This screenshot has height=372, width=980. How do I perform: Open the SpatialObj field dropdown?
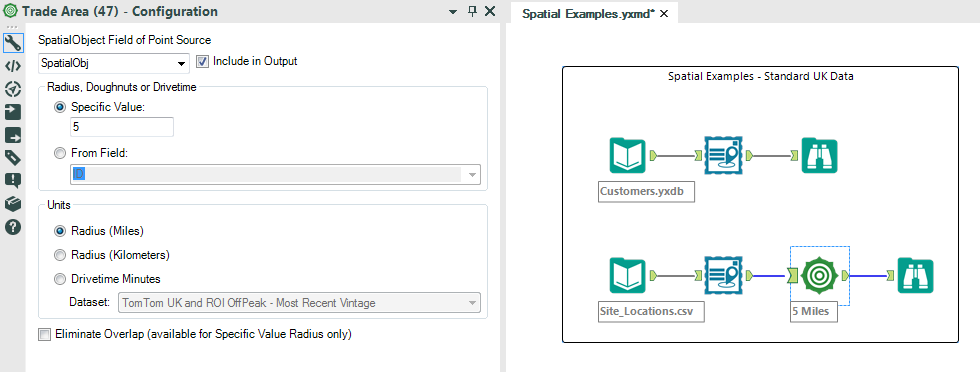114,63
